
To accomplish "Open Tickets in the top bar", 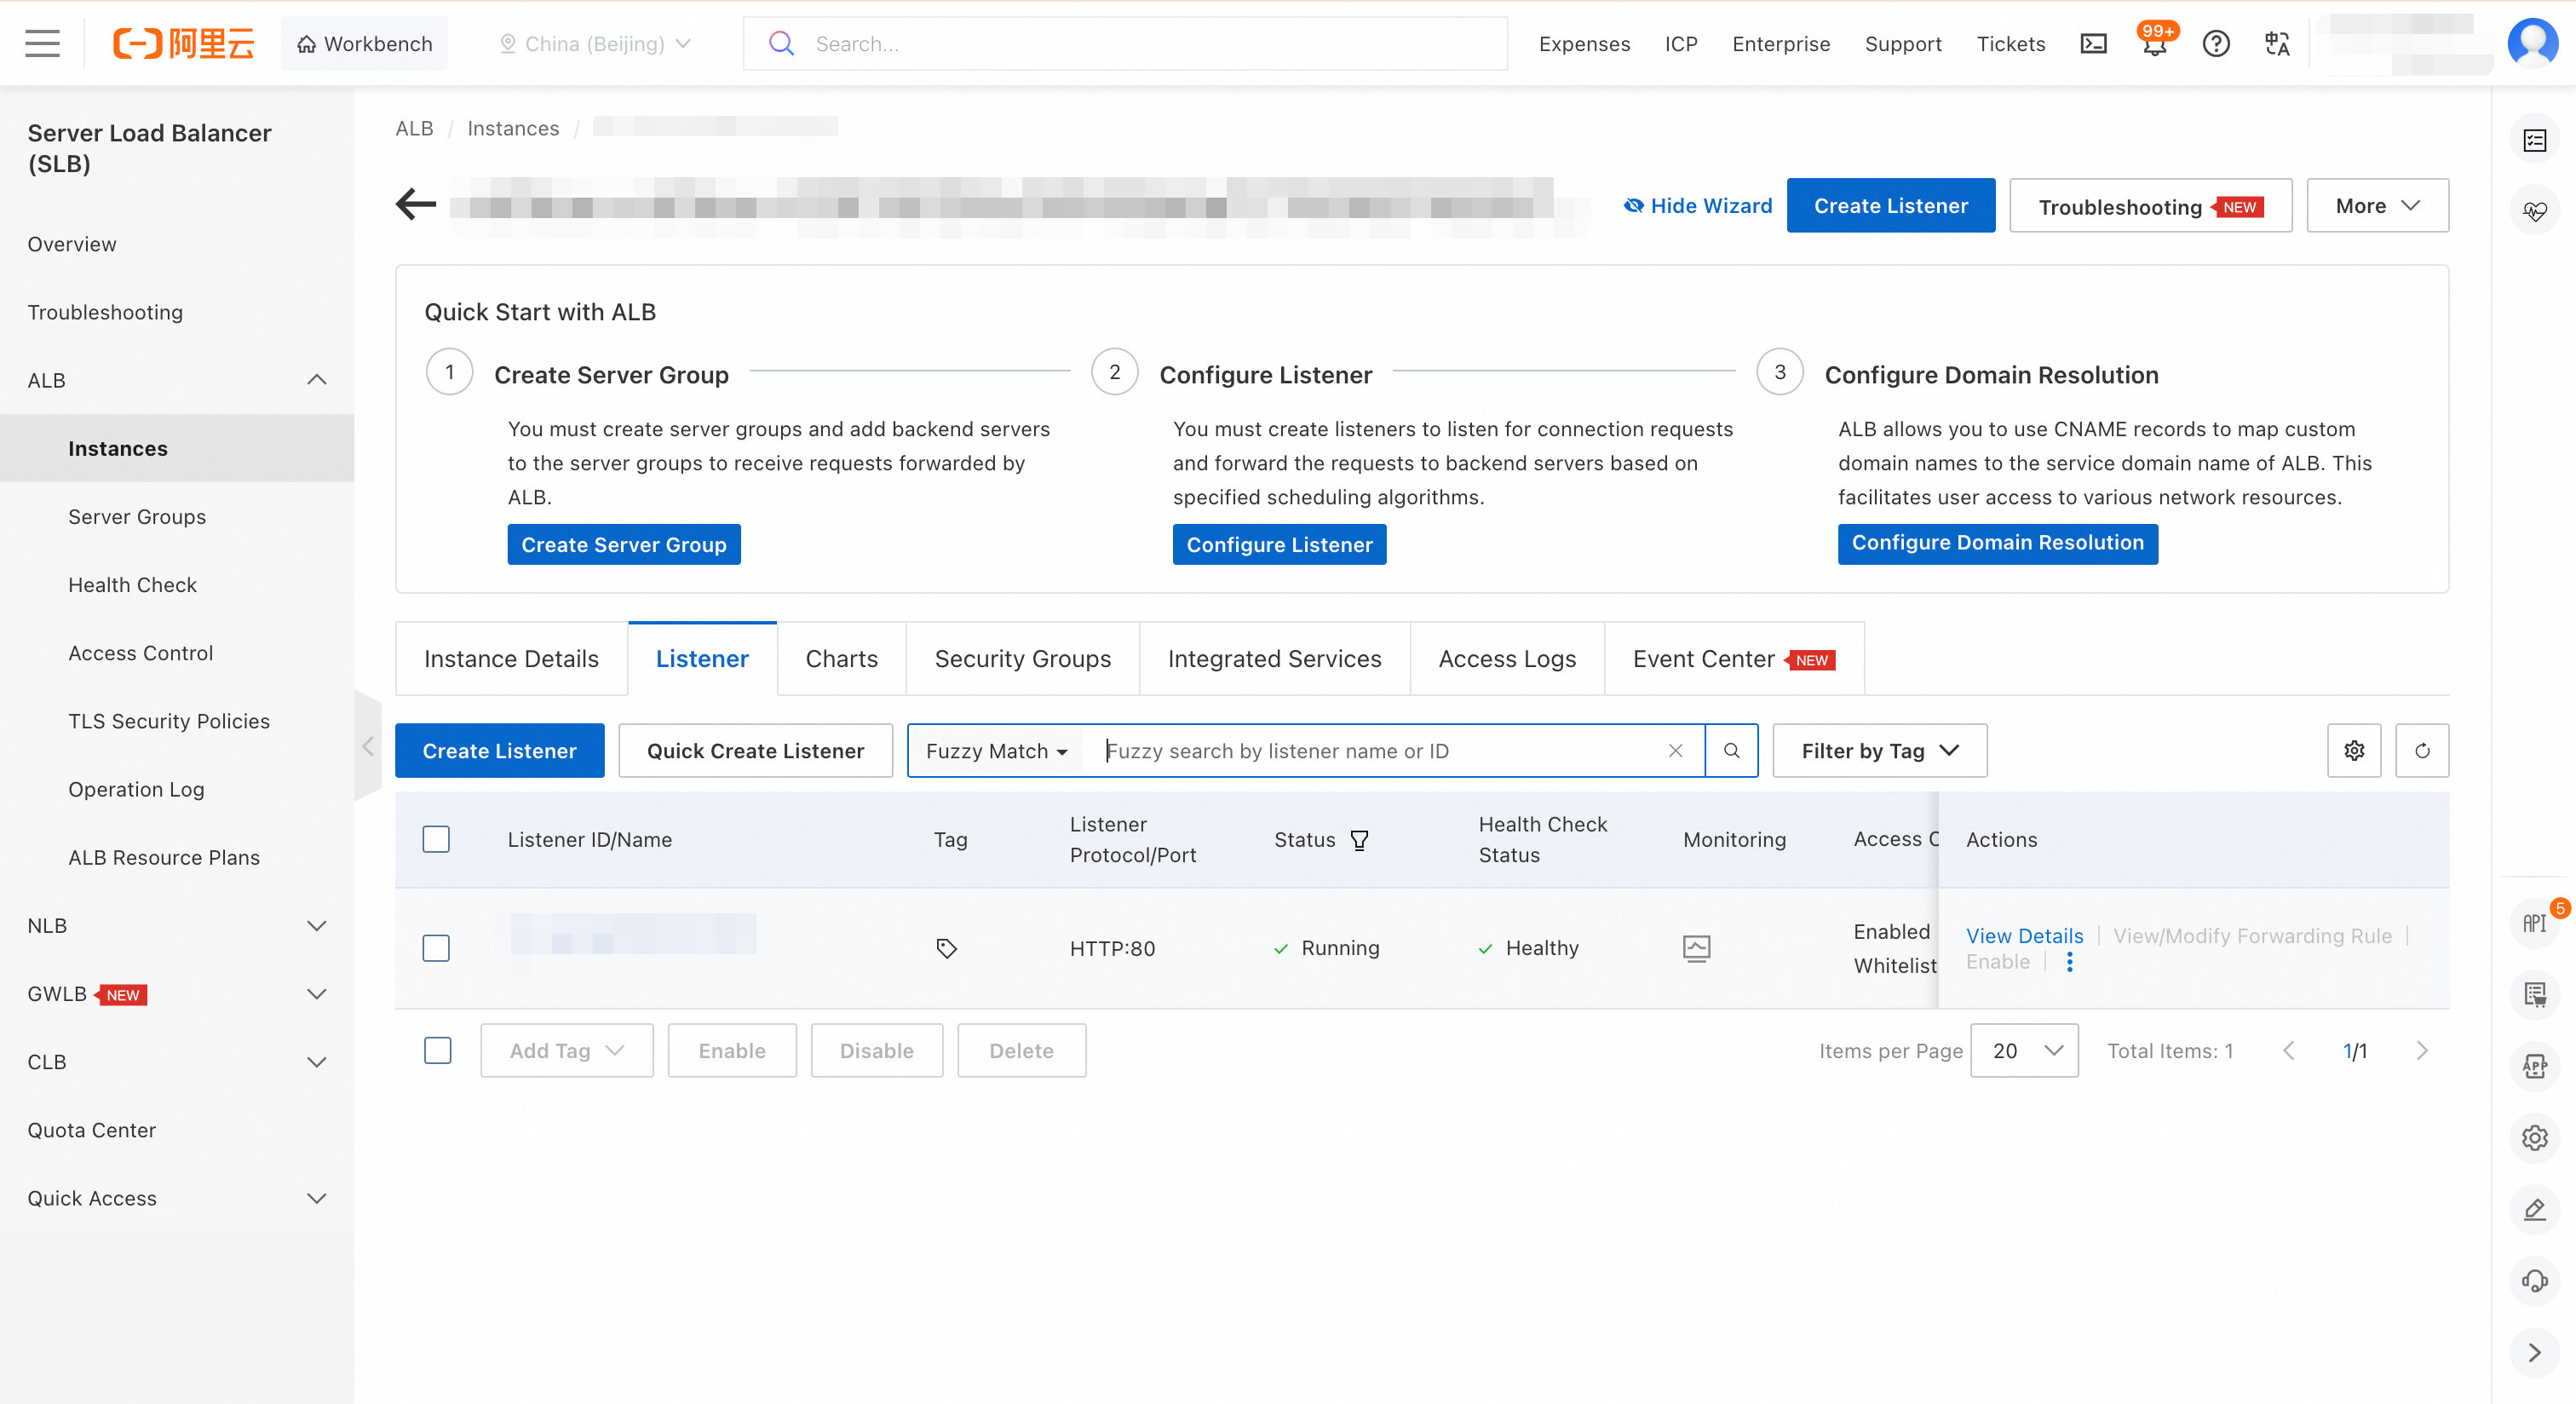I will pyautogui.click(x=2010, y=43).
